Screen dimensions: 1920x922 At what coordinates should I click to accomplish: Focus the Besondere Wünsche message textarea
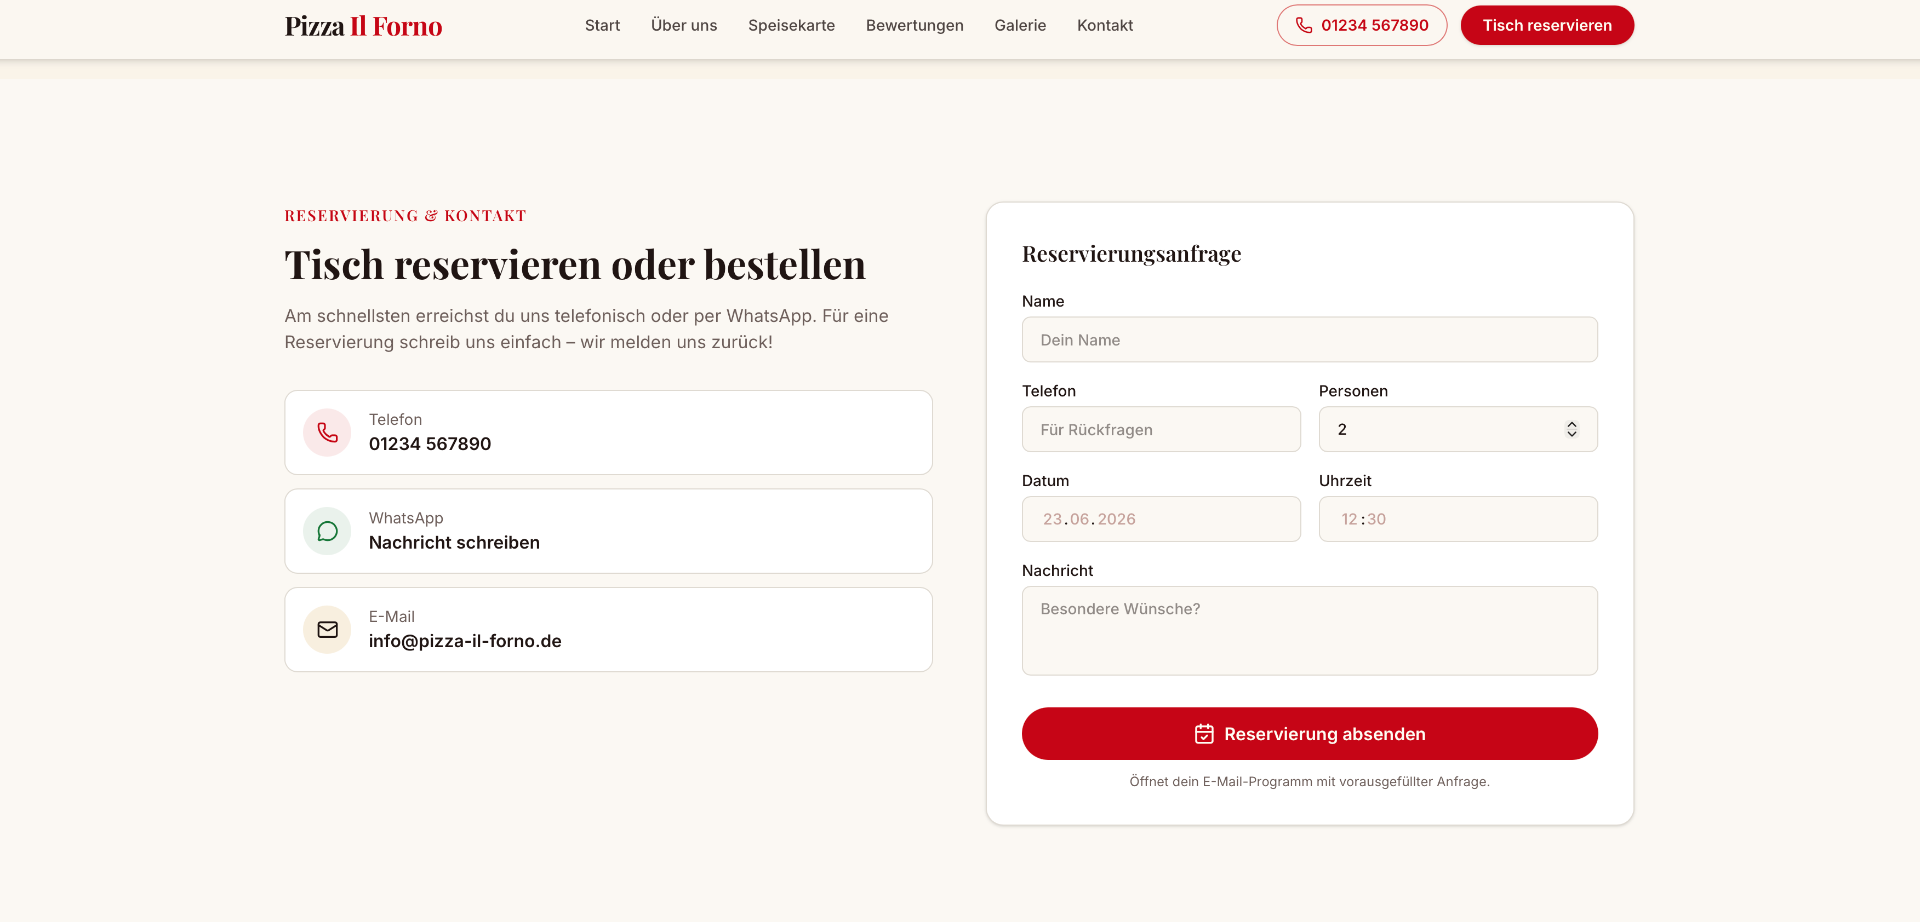1309,631
